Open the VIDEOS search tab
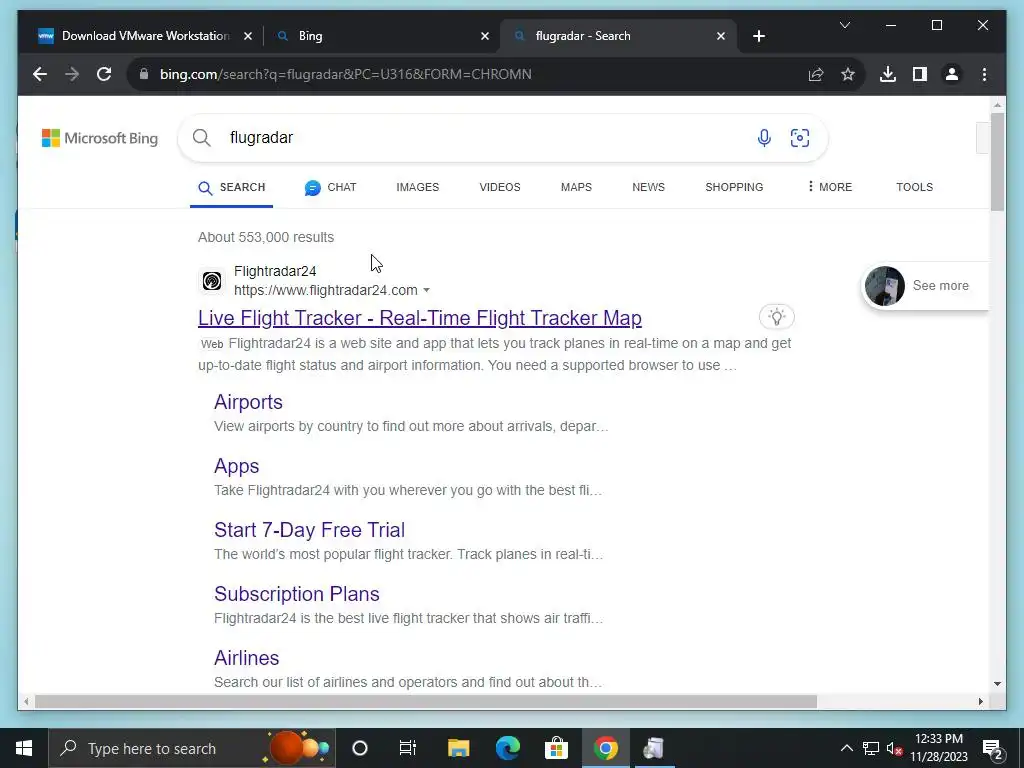 tap(500, 187)
